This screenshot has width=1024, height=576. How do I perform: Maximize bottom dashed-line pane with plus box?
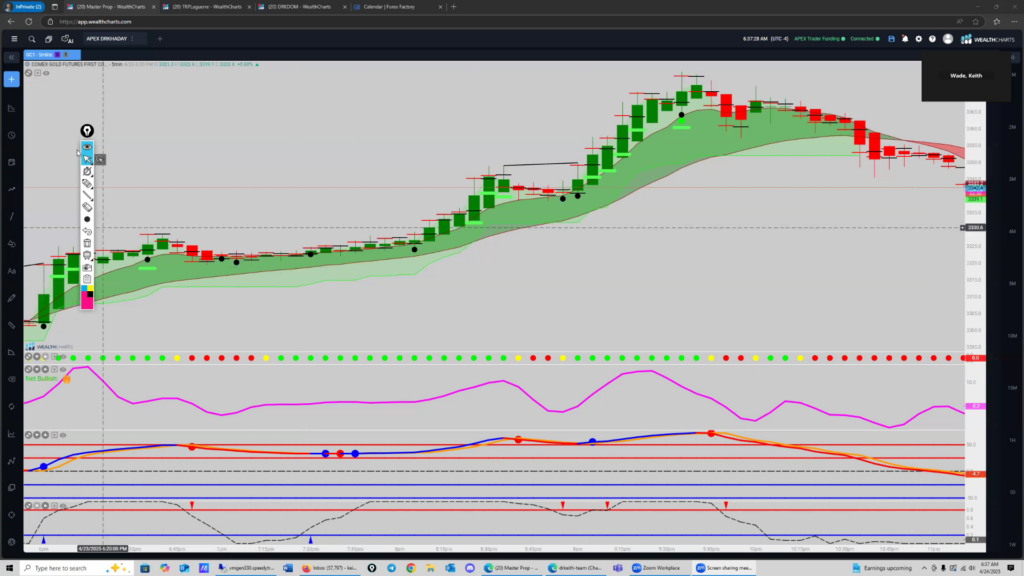pos(54,505)
